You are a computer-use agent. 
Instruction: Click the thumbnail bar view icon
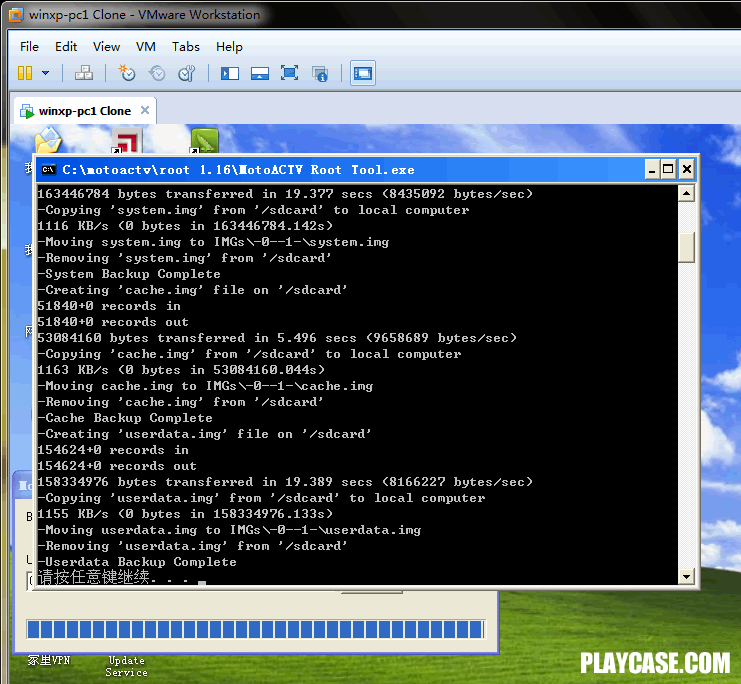pyautogui.click(x=259, y=73)
